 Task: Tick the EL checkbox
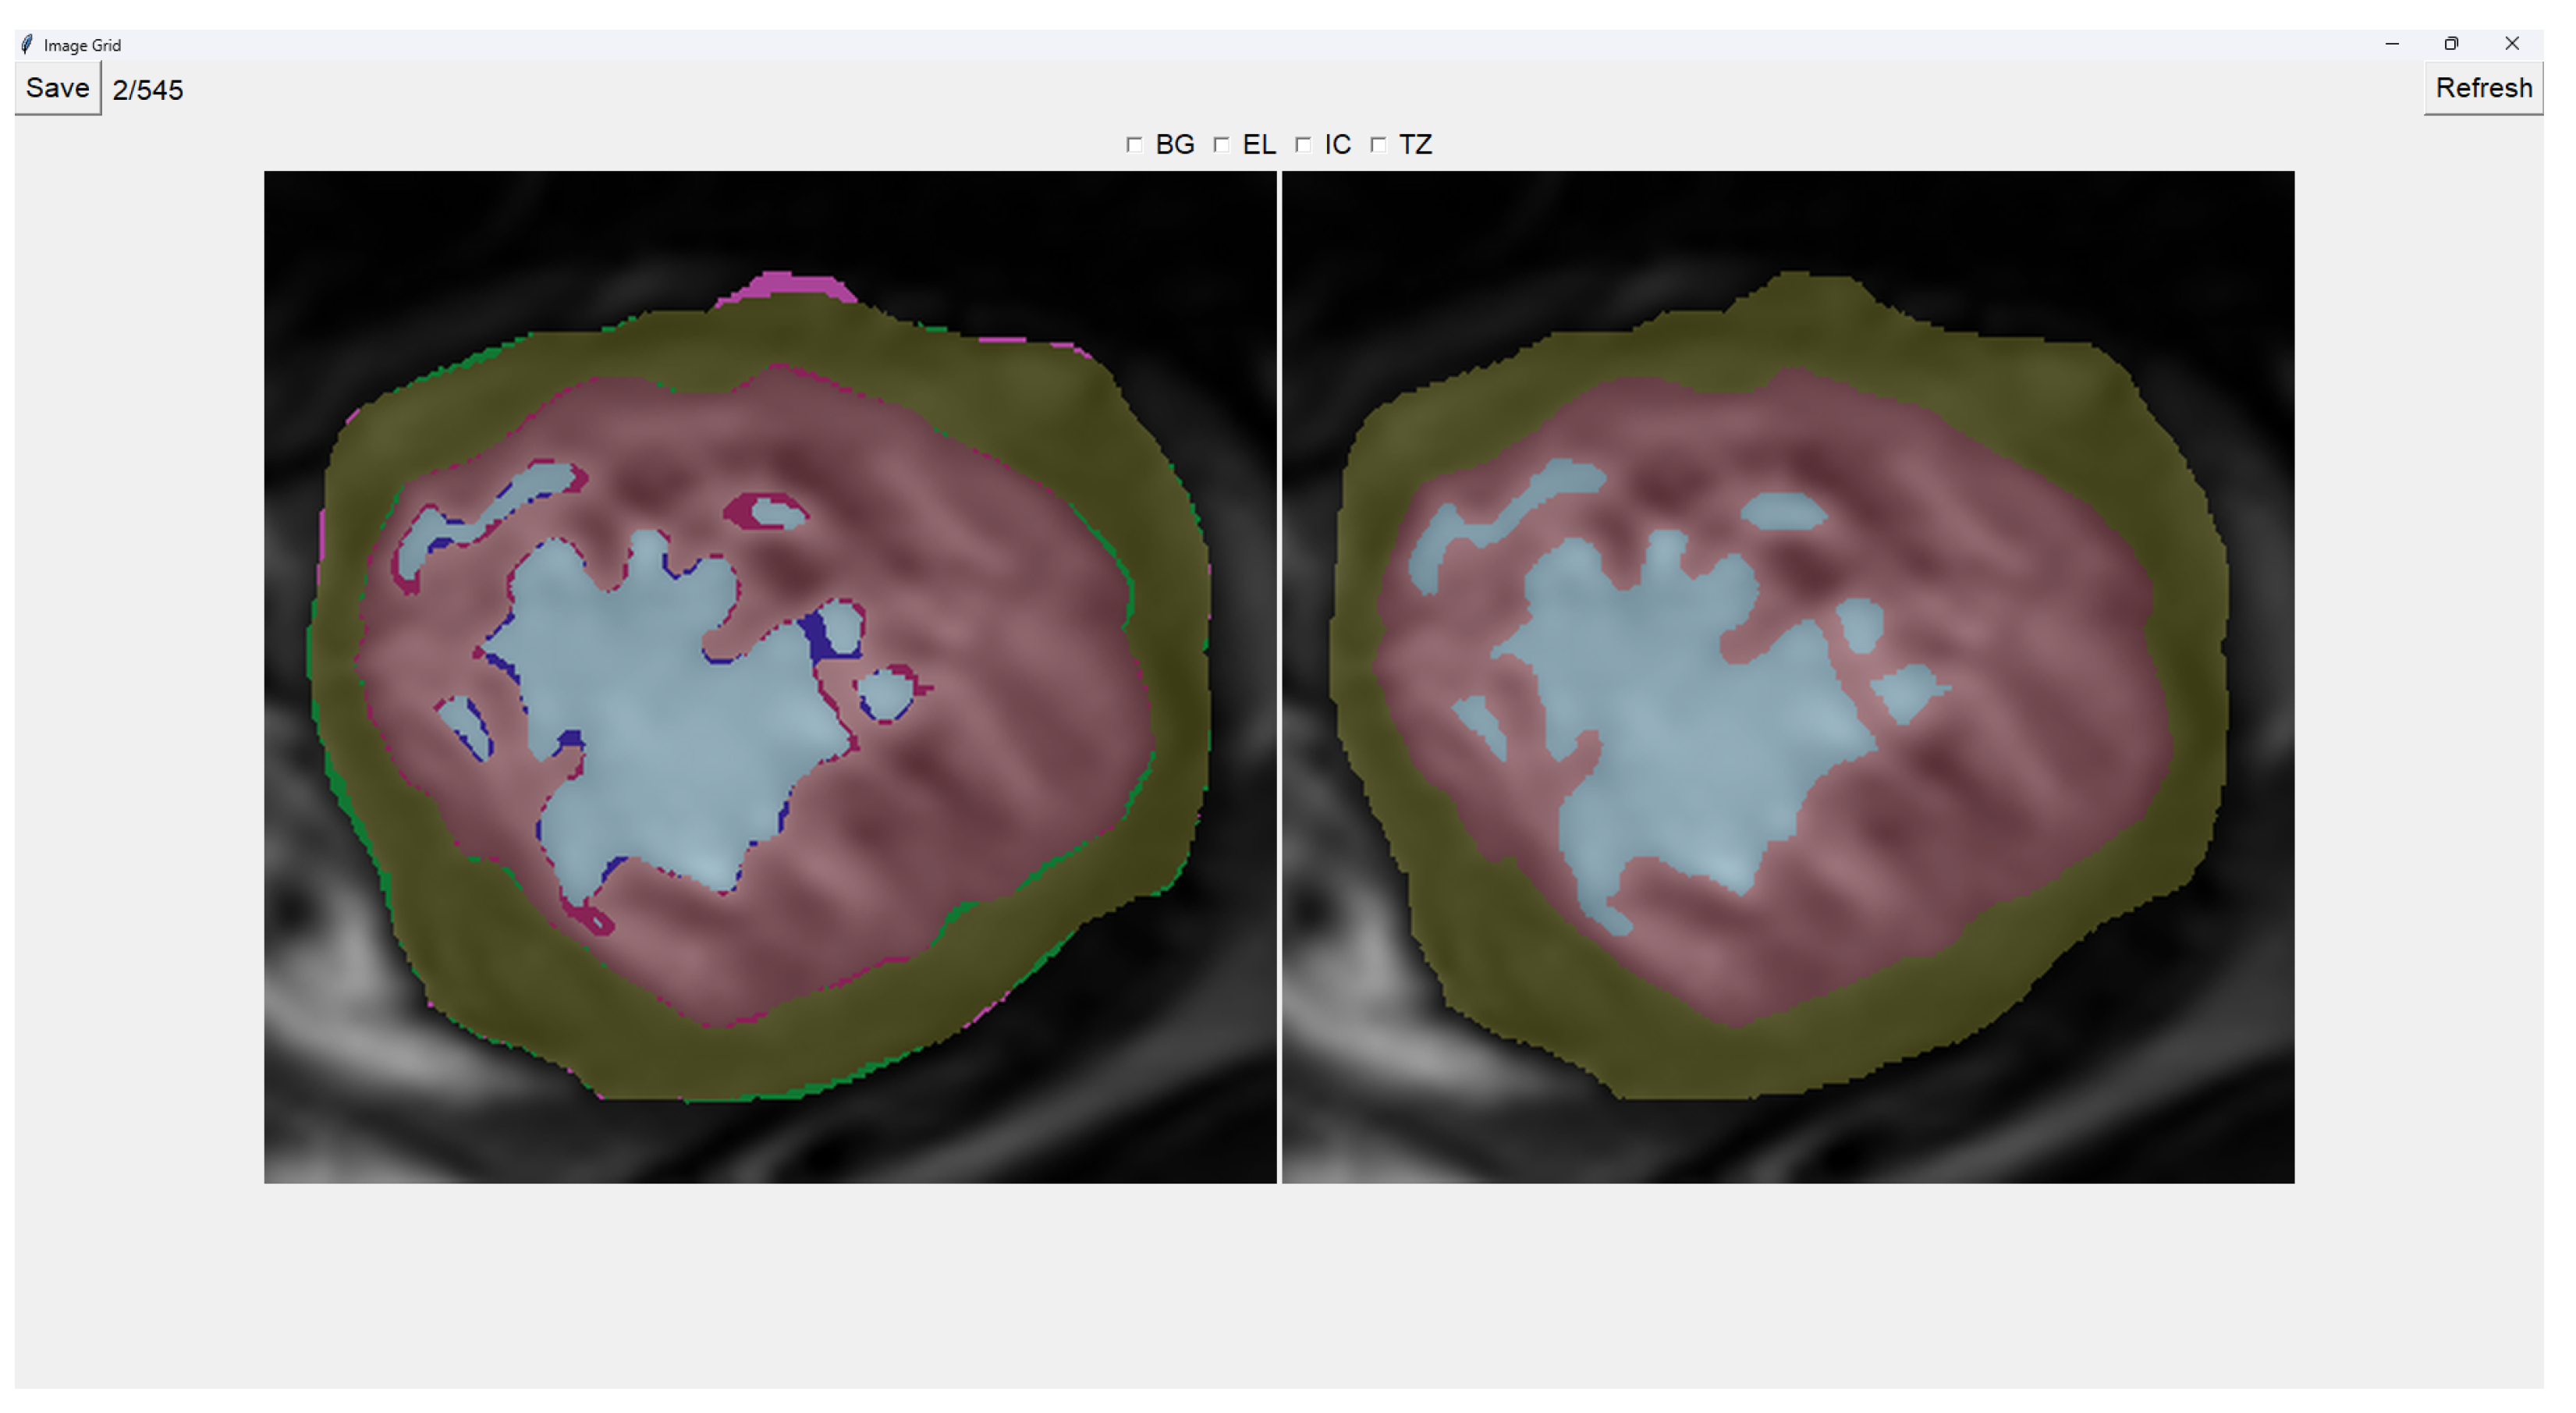point(1221,145)
